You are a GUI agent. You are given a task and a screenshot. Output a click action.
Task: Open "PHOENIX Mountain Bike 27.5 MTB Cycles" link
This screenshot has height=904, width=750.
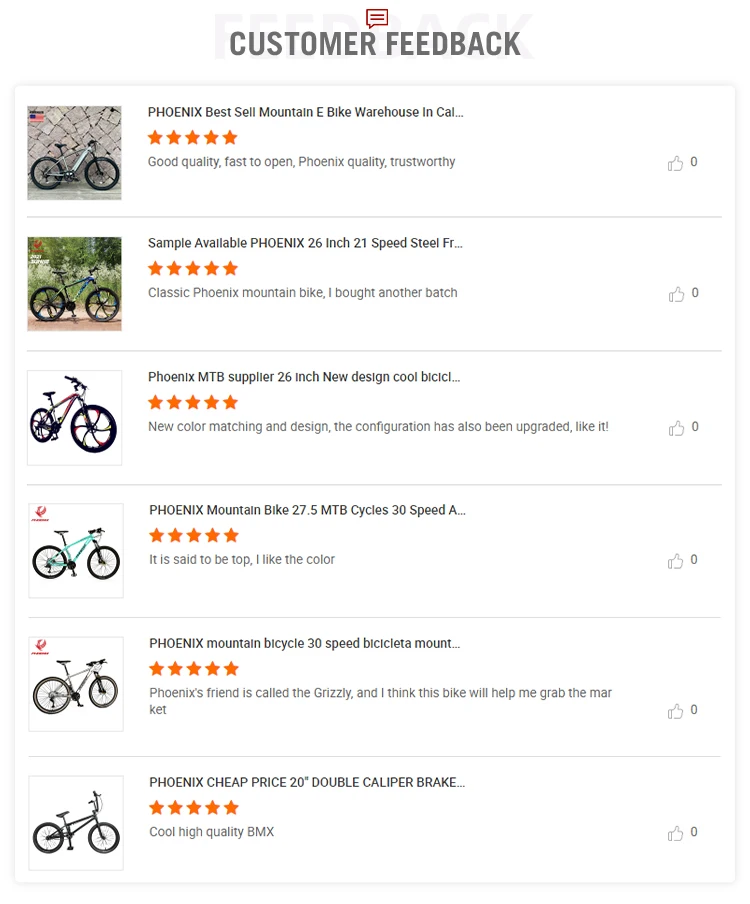pos(307,510)
